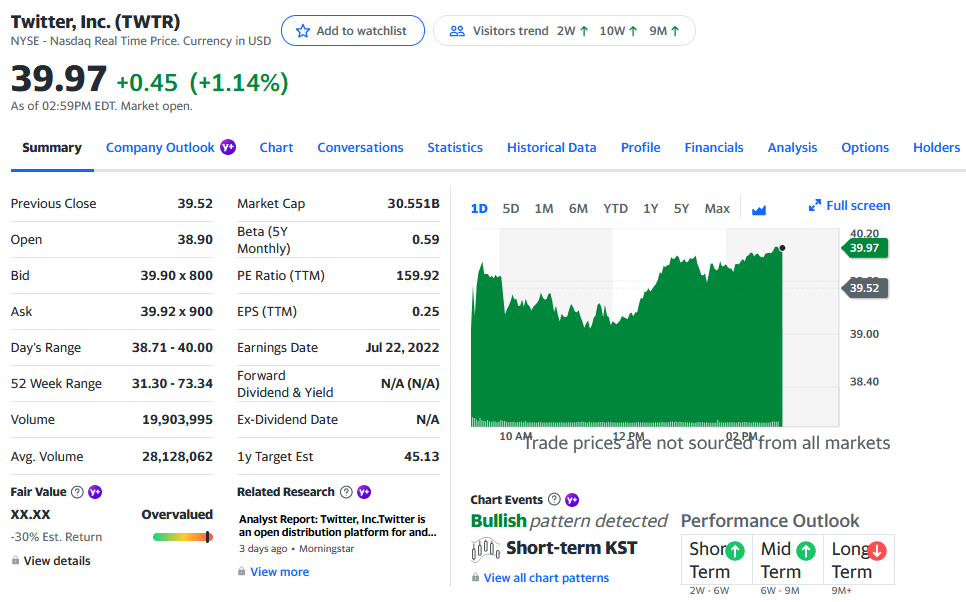966x602 pixels.
Task: Switch to the Financials tab
Action: coord(714,147)
